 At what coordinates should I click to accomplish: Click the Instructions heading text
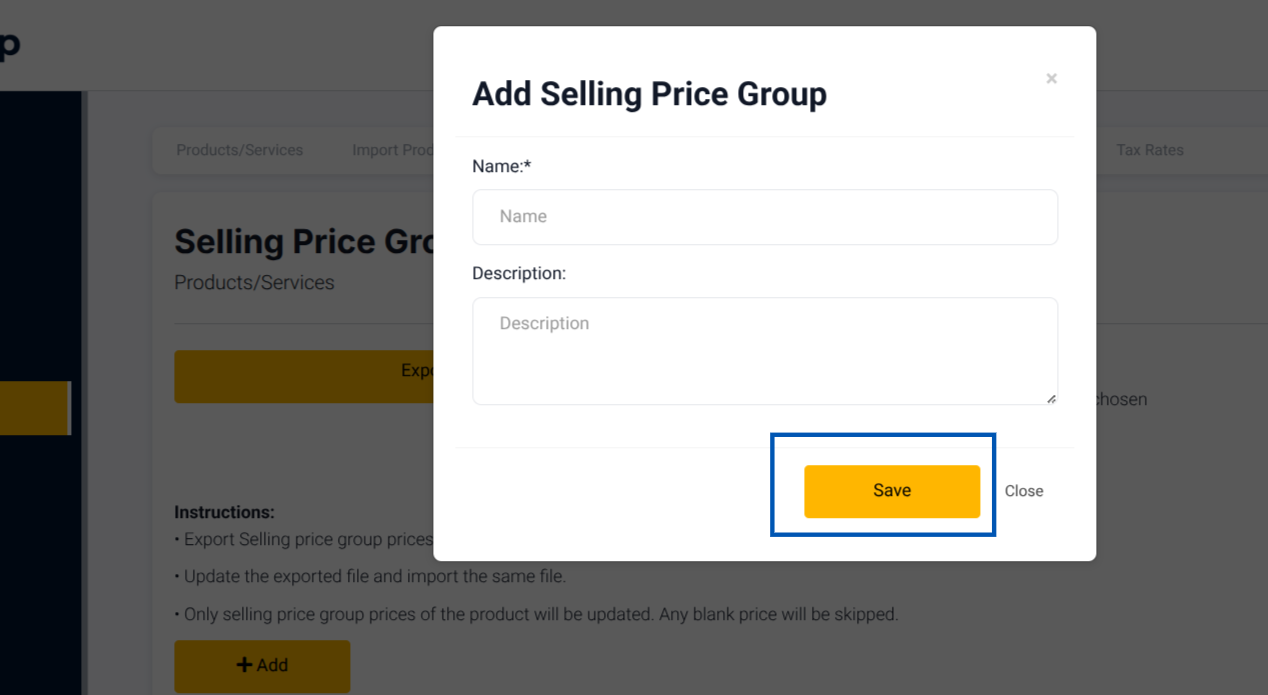[x=224, y=512]
